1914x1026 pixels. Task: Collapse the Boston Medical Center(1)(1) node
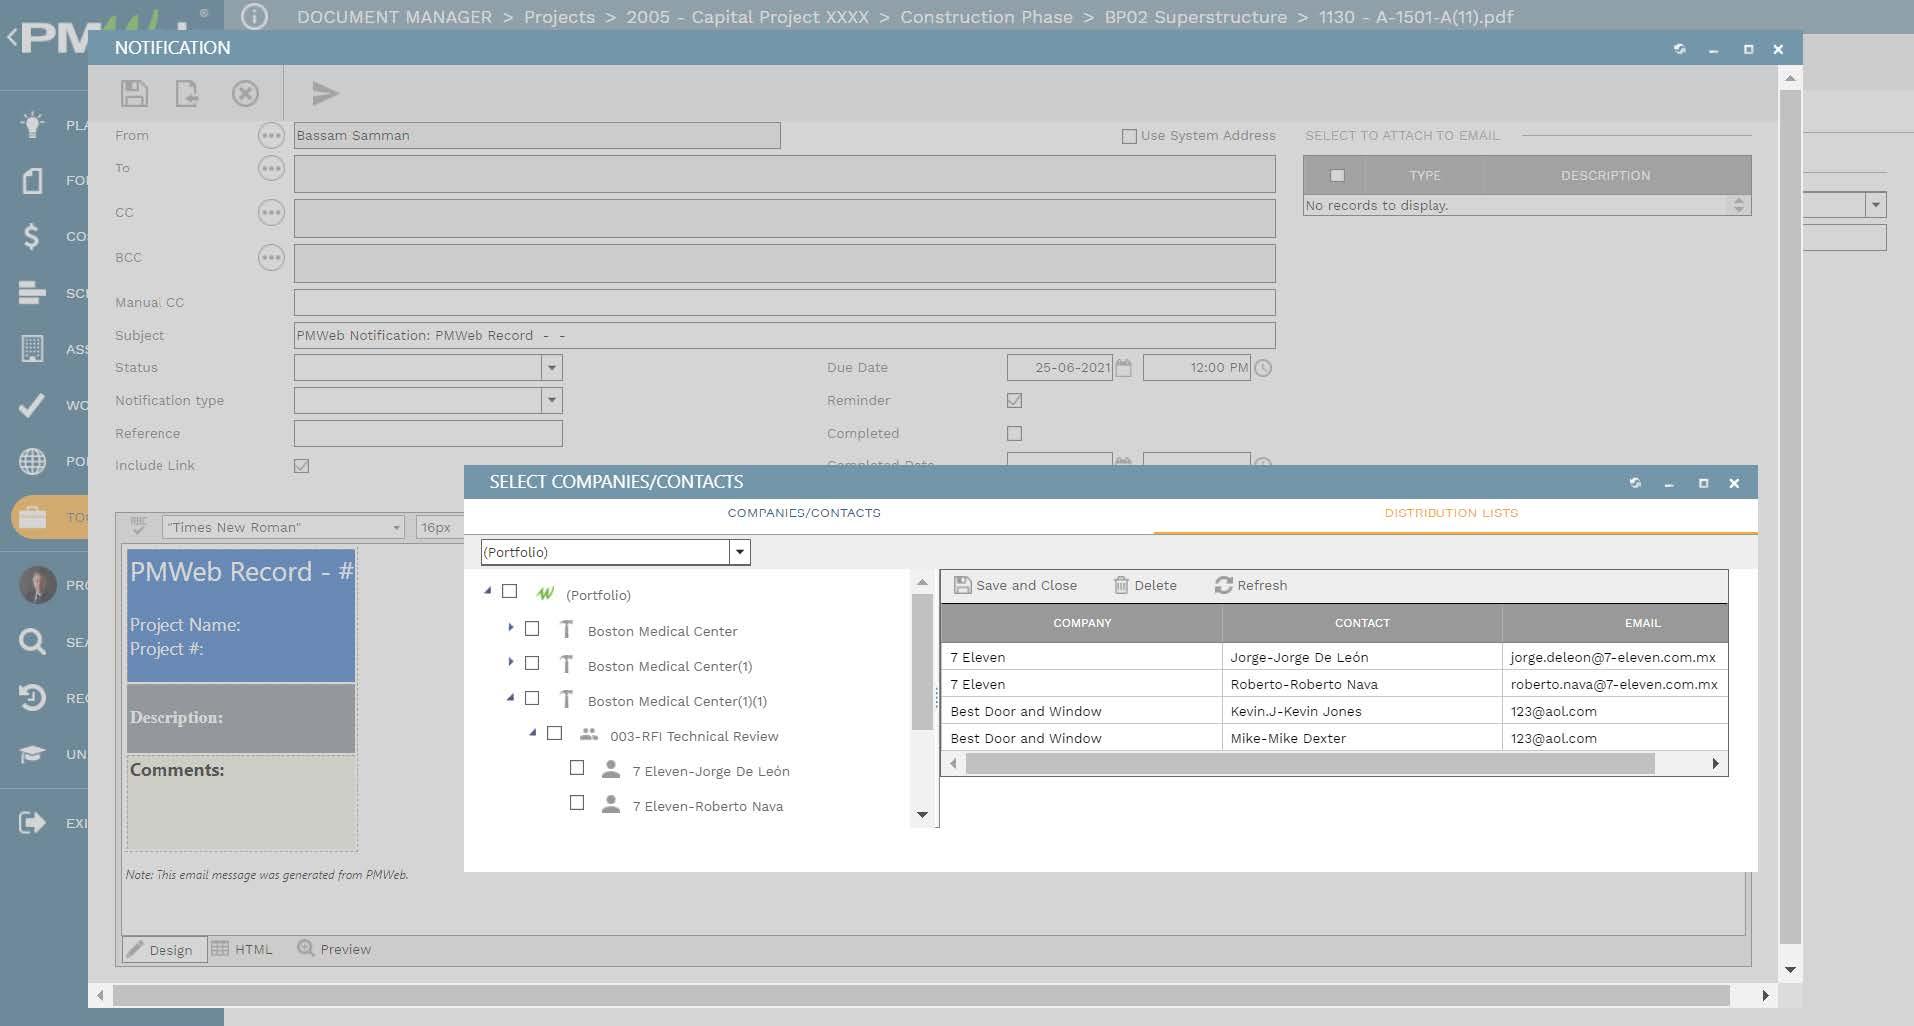[x=510, y=697]
